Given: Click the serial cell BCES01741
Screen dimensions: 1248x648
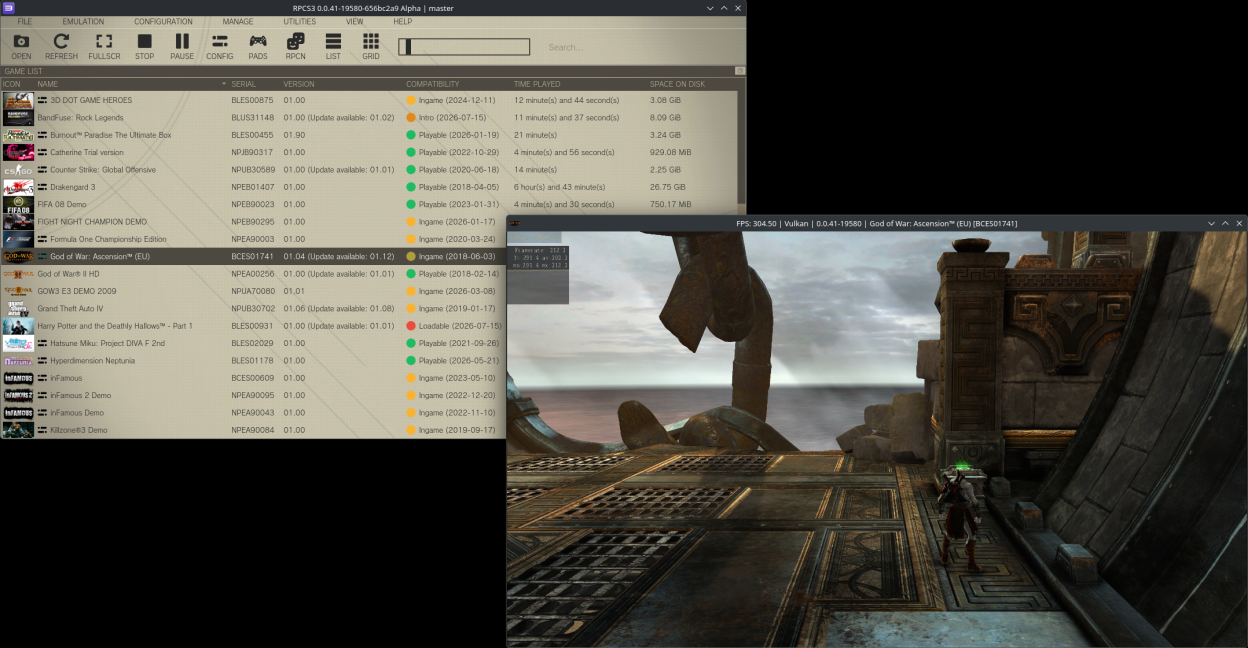Looking at the screenshot, I should (x=253, y=256).
